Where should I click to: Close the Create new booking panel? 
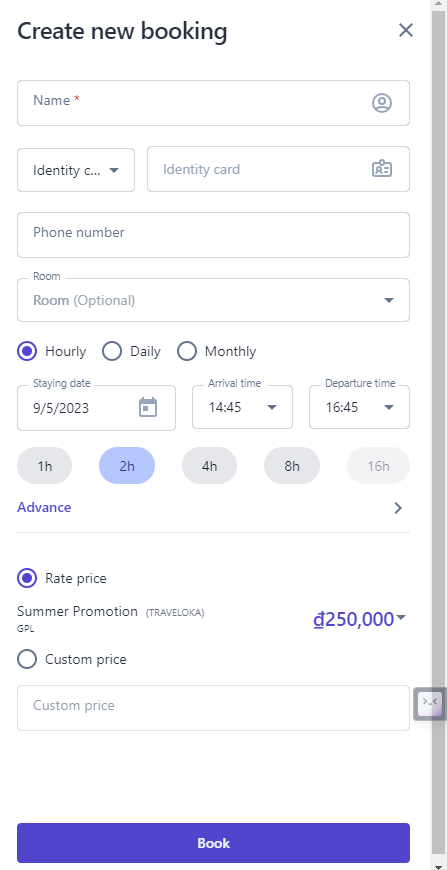[406, 31]
